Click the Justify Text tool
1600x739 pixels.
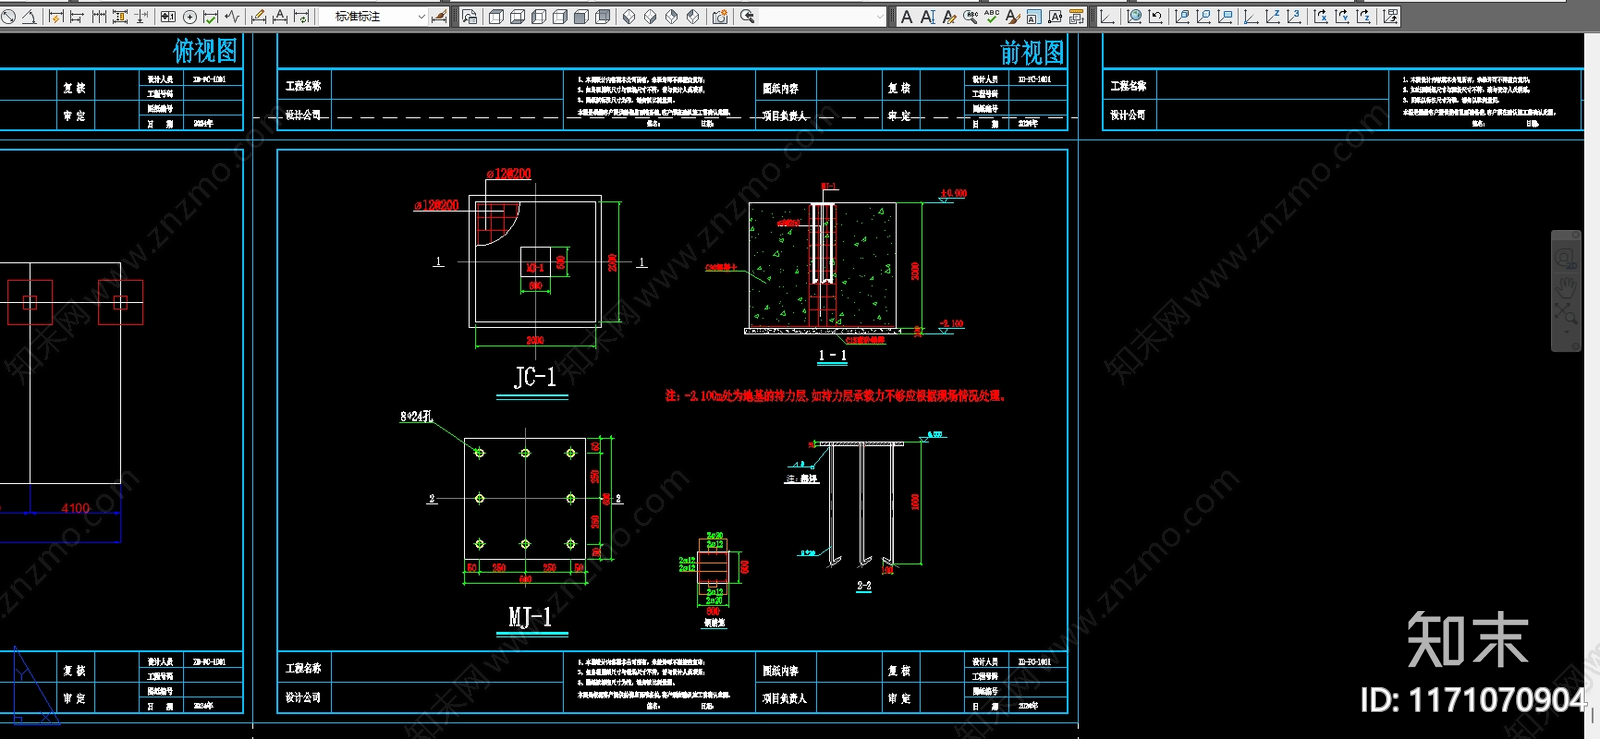pos(1055,17)
